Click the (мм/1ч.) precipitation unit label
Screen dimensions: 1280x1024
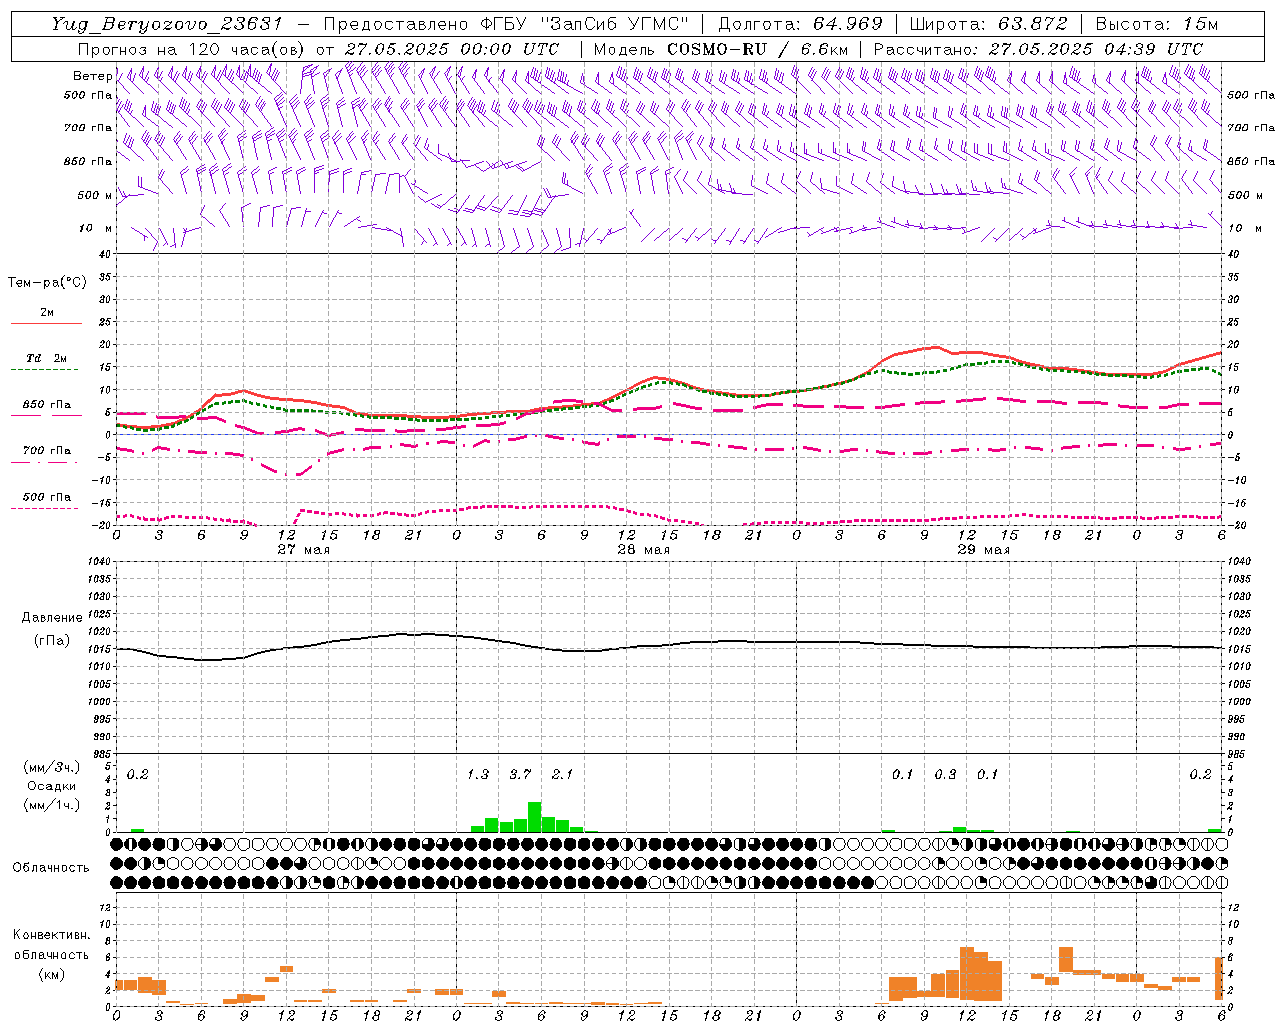coord(52,805)
